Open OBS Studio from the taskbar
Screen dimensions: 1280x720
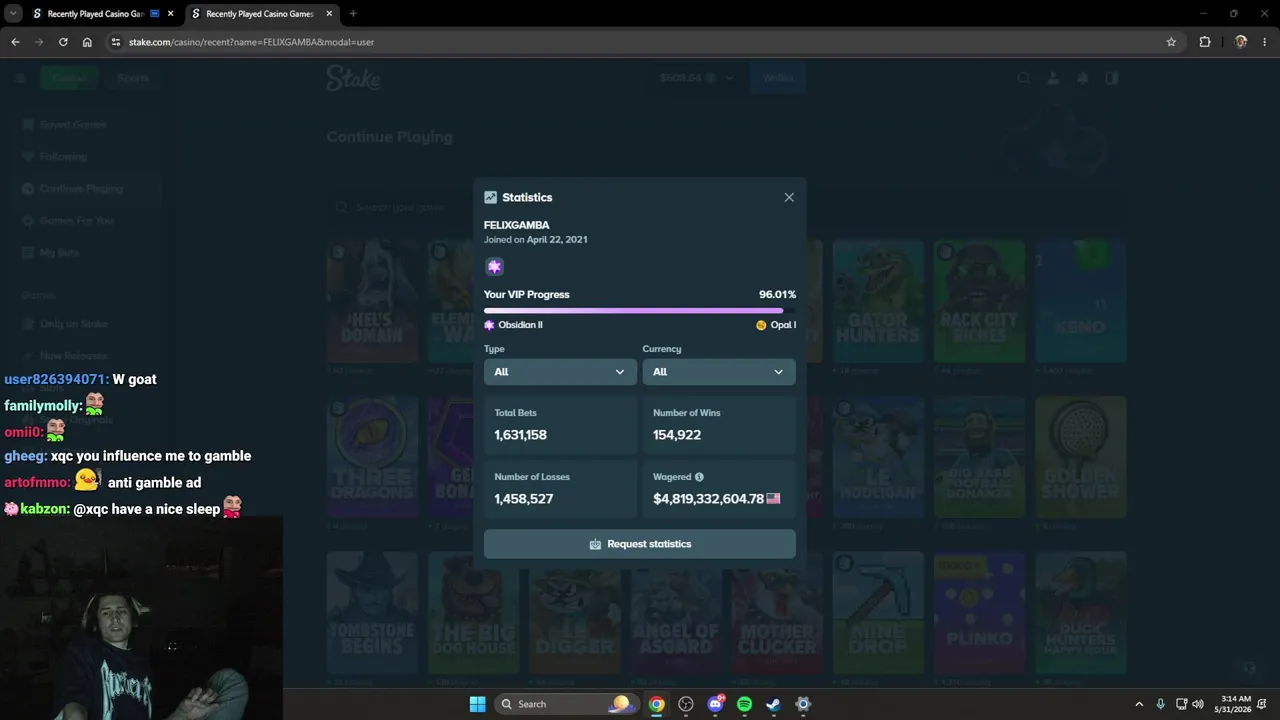(686, 704)
